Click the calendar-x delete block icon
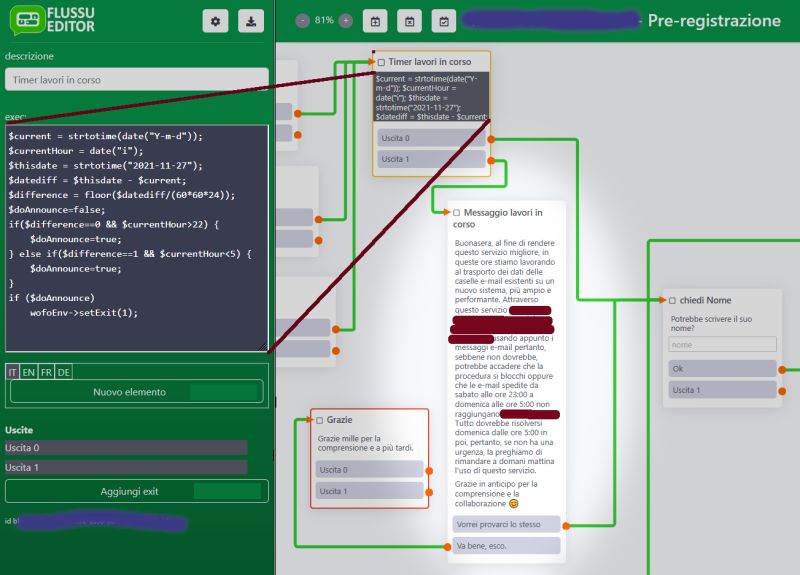This screenshot has width=800, height=575. click(410, 21)
